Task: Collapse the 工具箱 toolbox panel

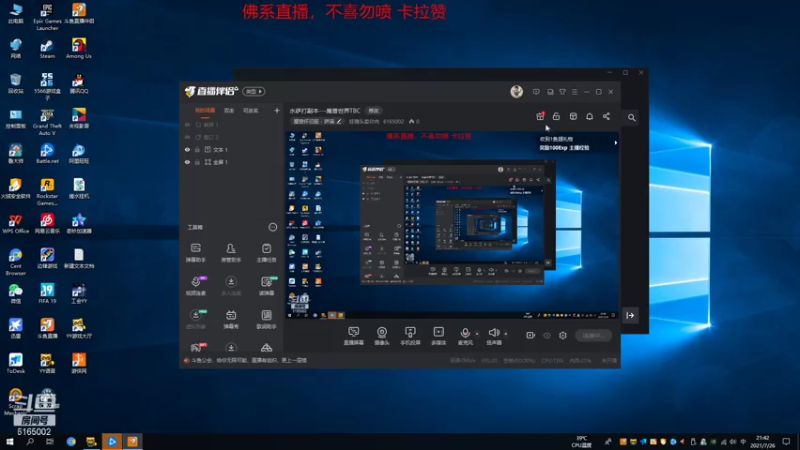Action: click(x=272, y=227)
